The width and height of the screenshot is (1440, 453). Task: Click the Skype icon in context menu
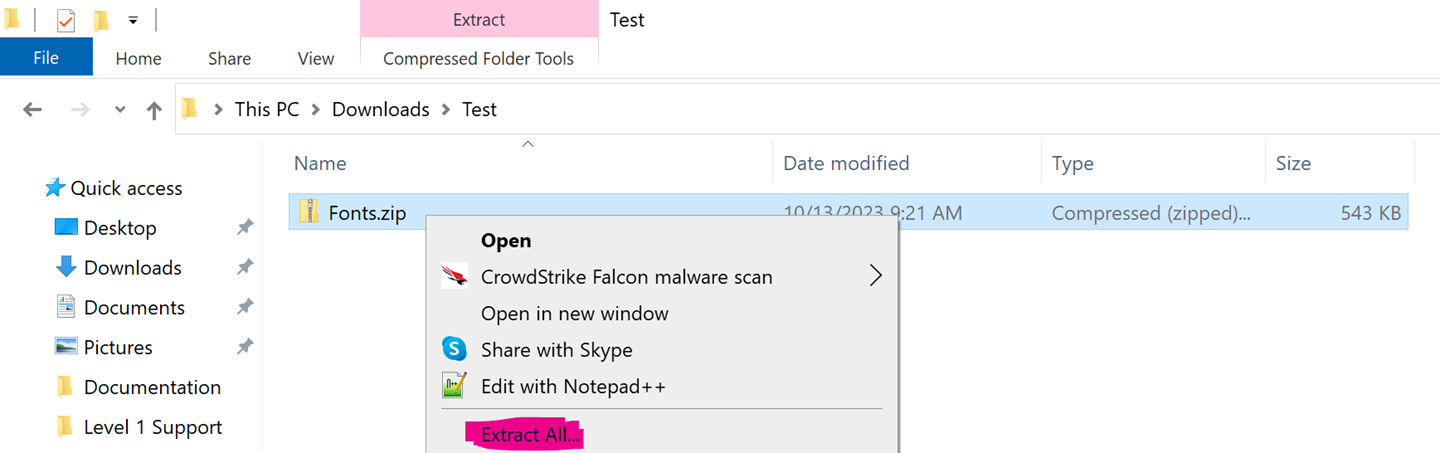455,349
